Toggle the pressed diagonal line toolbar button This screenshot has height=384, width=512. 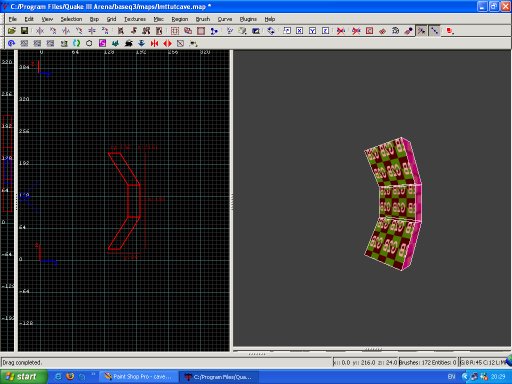coord(435,31)
